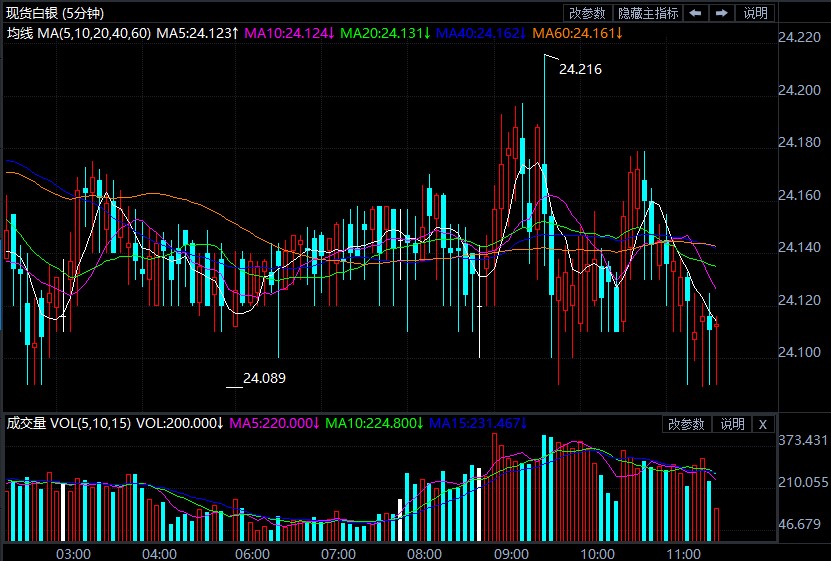
Task: Close the volume panel with X
Action: [762, 424]
